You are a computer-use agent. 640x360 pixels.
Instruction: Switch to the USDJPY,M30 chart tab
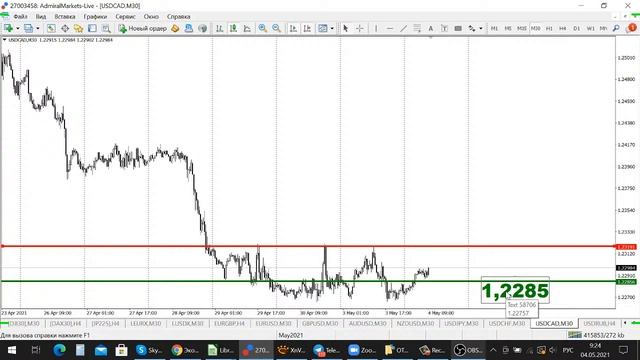click(461, 323)
